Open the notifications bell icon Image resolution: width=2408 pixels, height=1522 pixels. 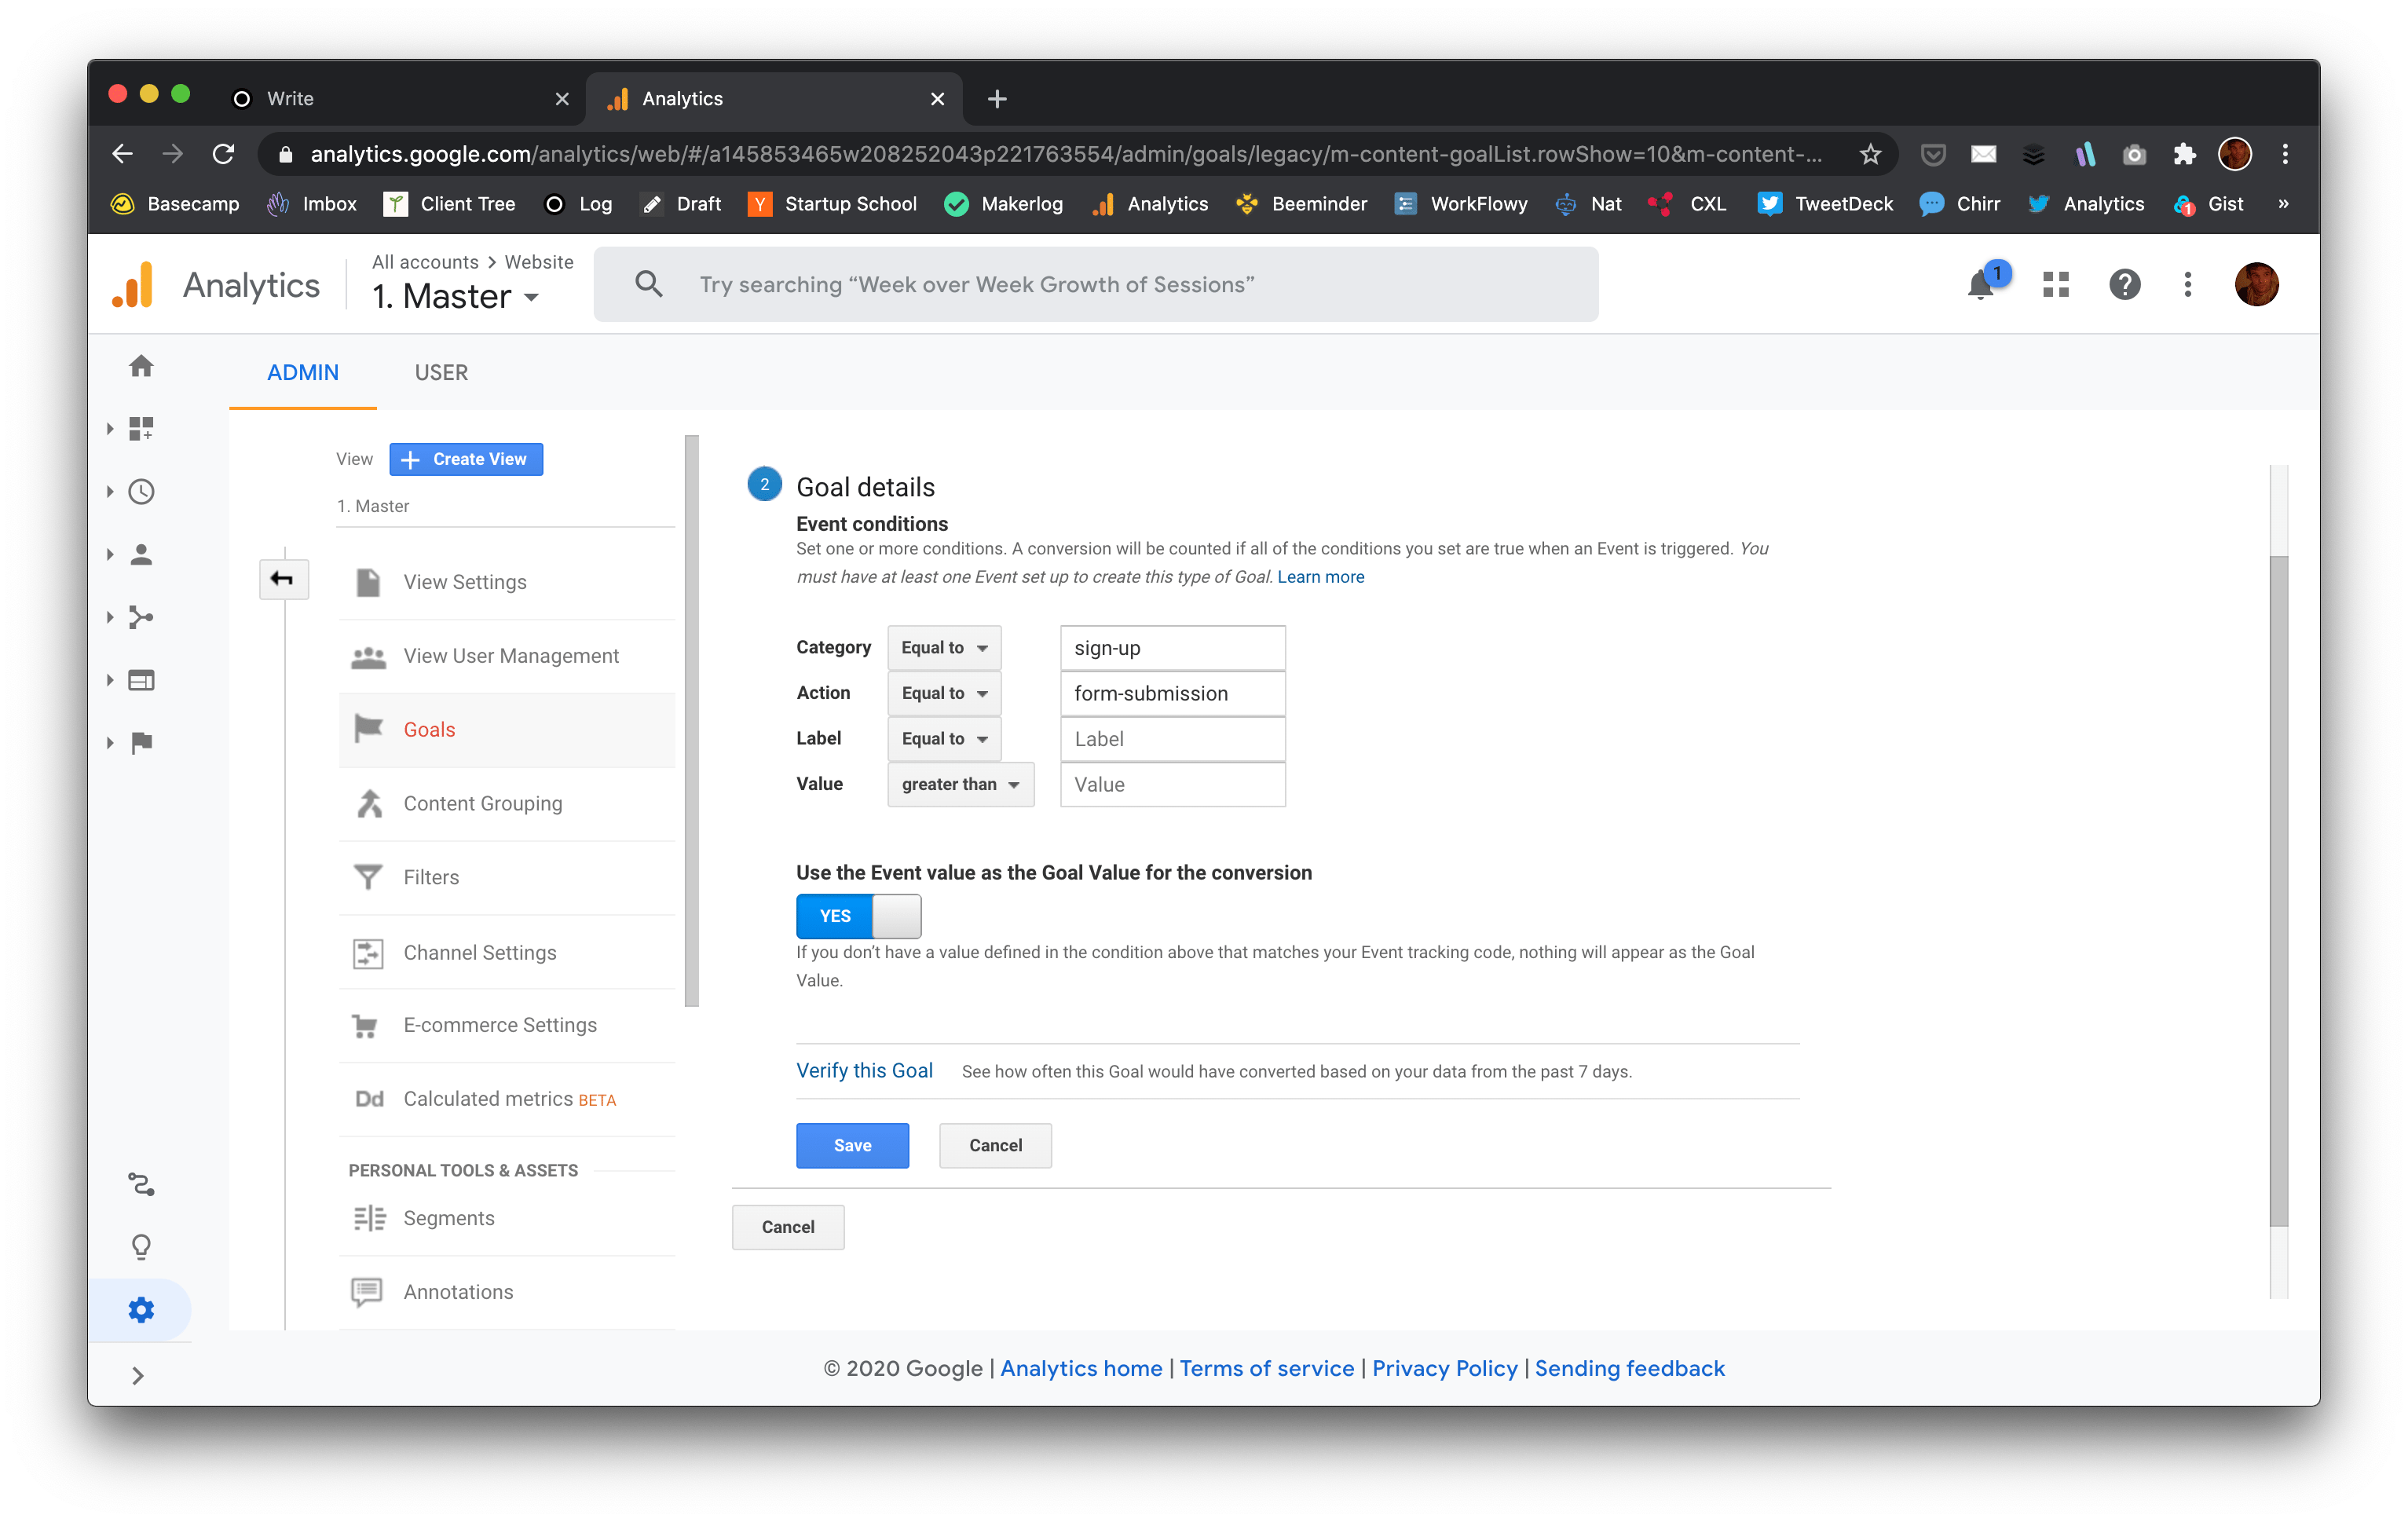click(1980, 285)
